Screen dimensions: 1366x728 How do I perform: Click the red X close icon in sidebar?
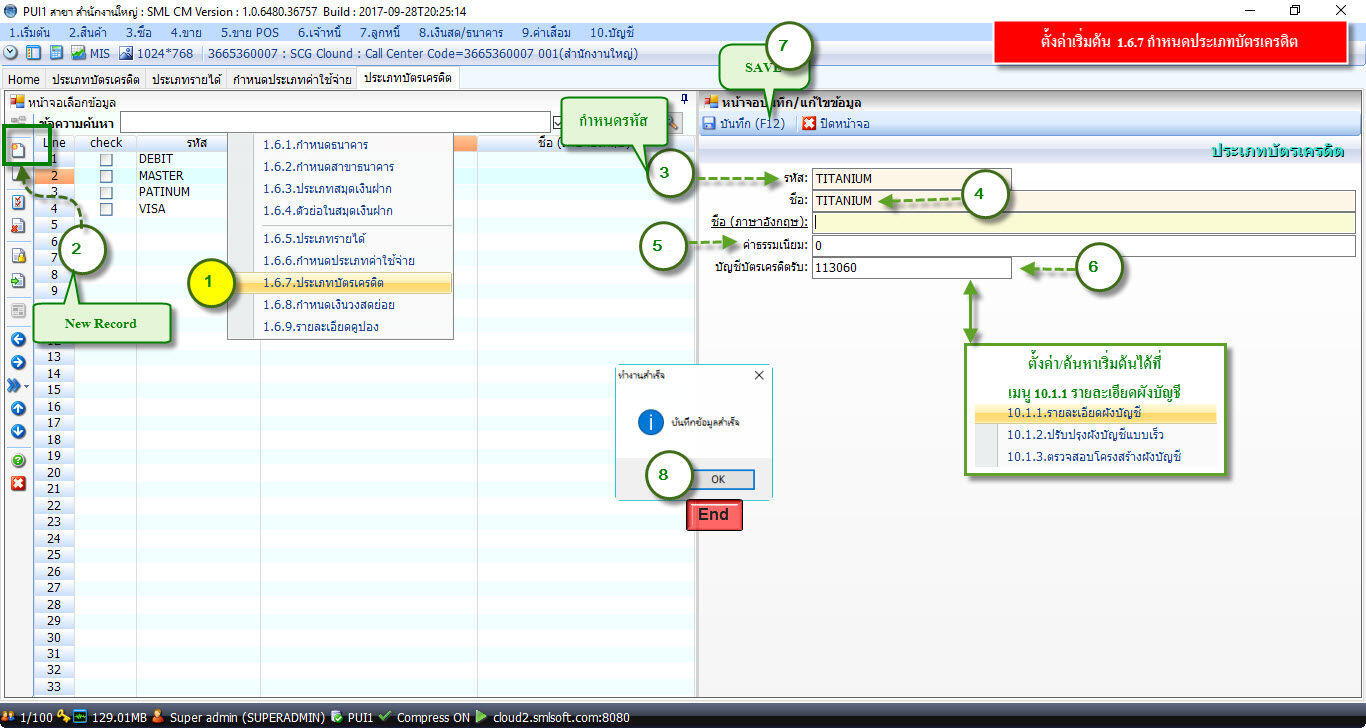point(18,484)
